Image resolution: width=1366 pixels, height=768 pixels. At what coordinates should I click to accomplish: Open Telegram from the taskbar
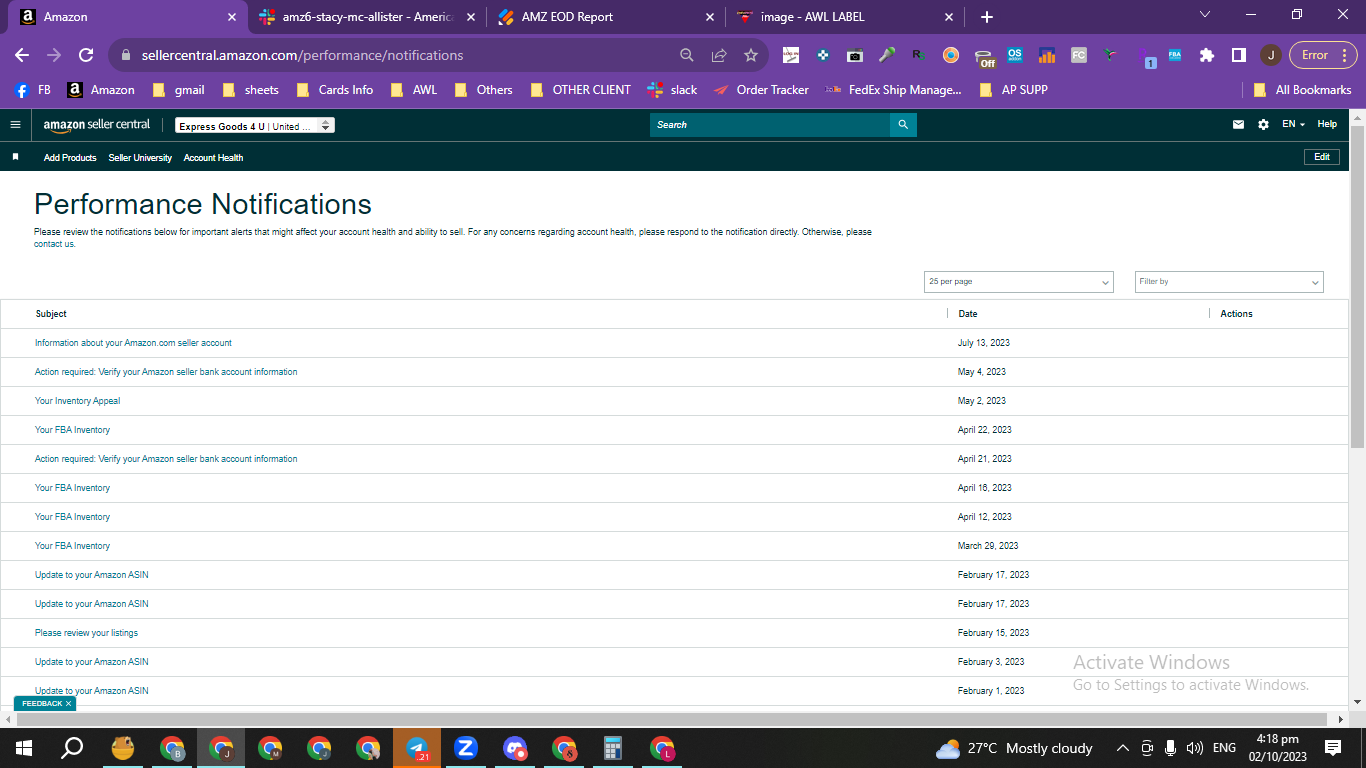(417, 748)
